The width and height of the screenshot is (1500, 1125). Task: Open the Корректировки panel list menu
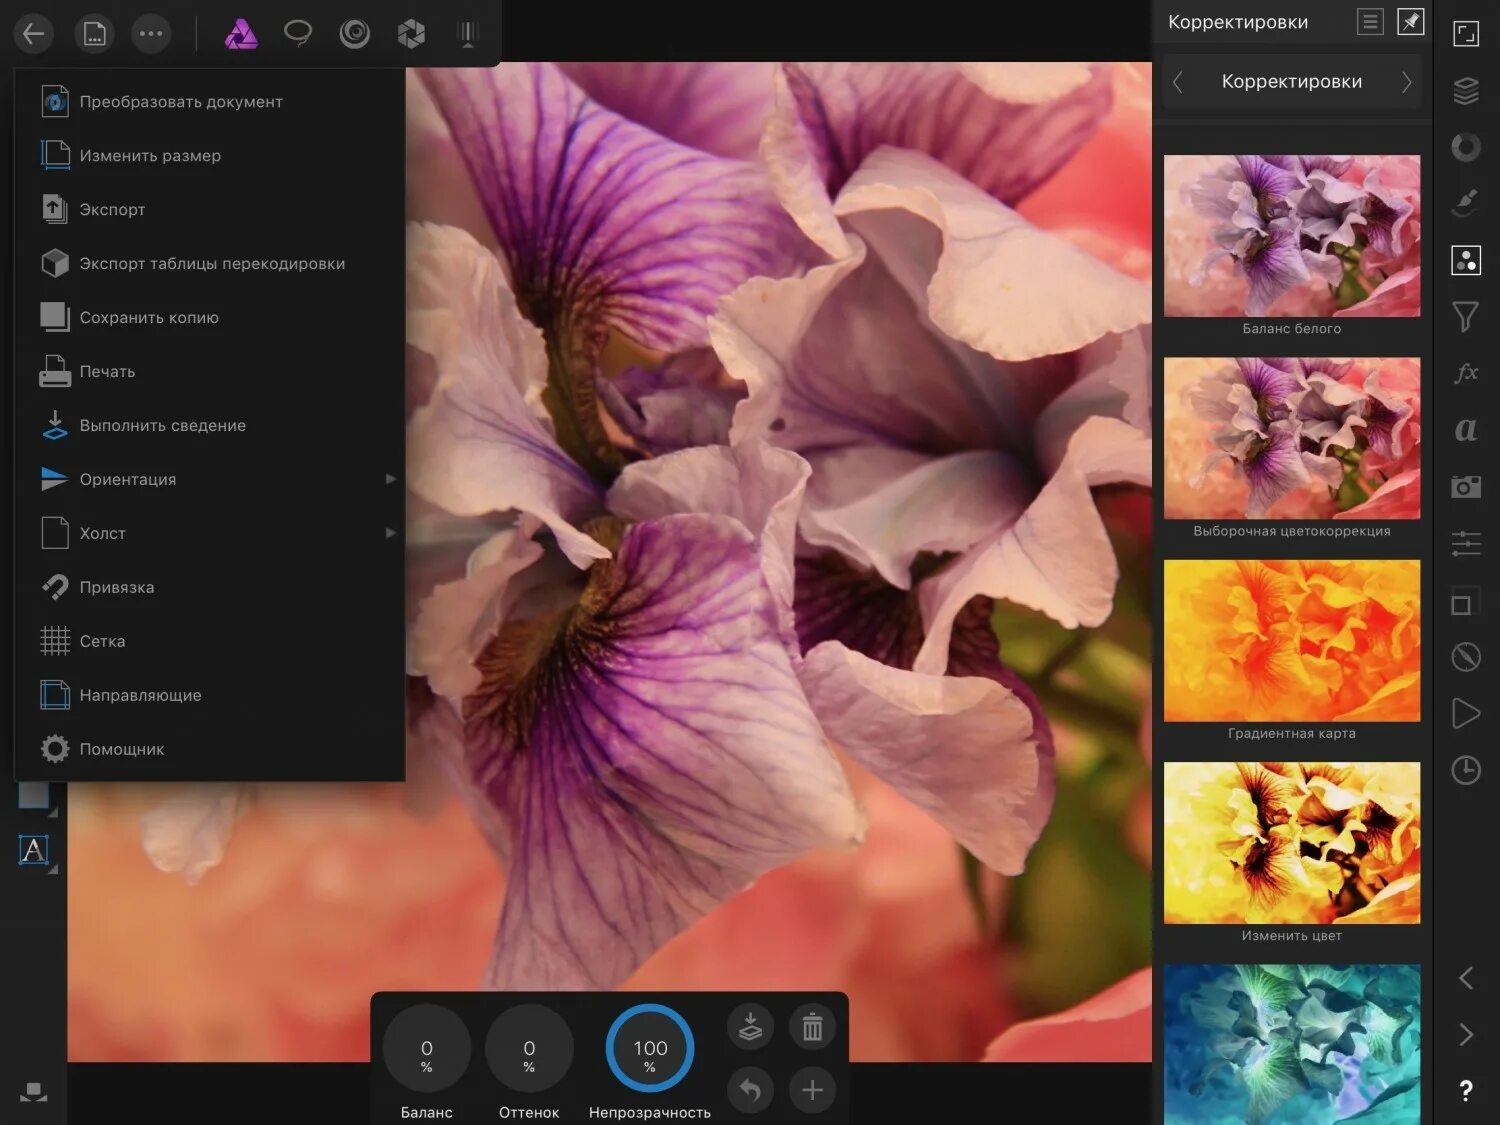pos(1370,21)
